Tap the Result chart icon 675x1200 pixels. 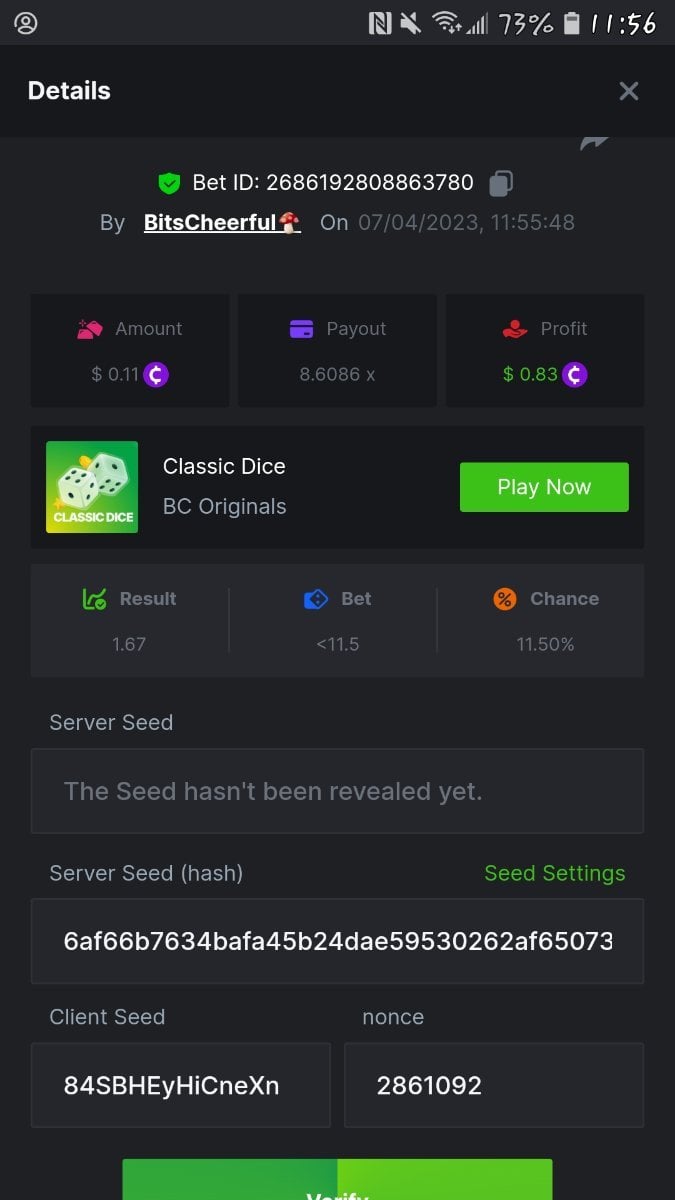[94, 599]
